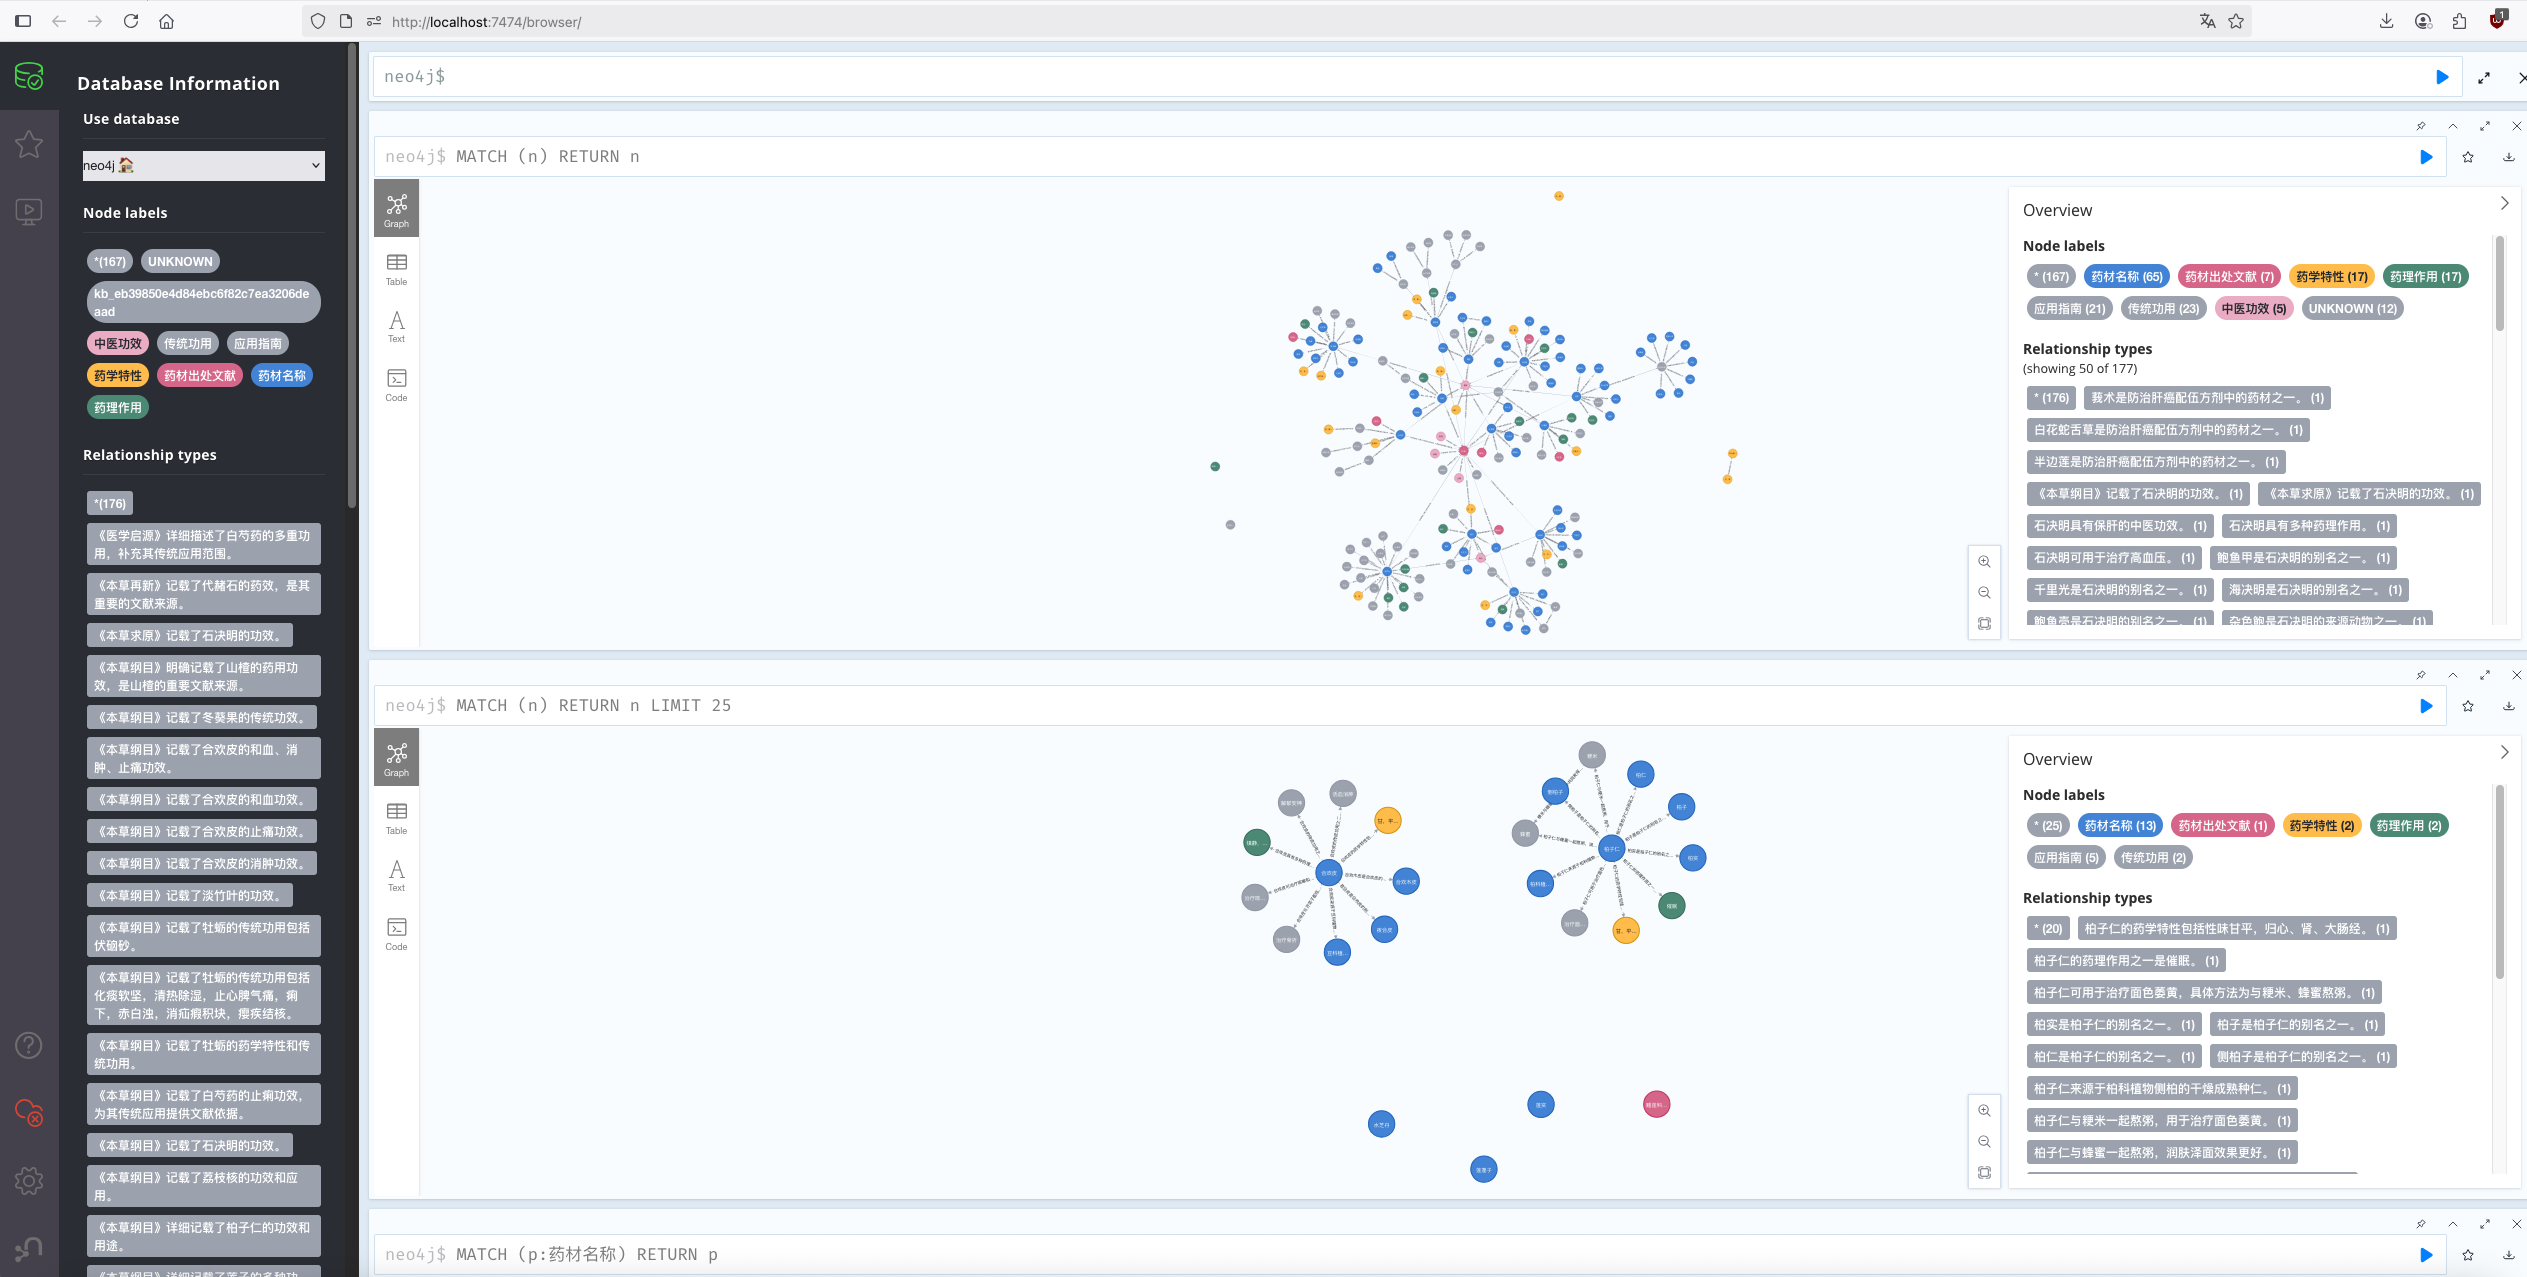2527x1277 pixels.
Task: Pin the first result frame
Action: tap(2420, 126)
